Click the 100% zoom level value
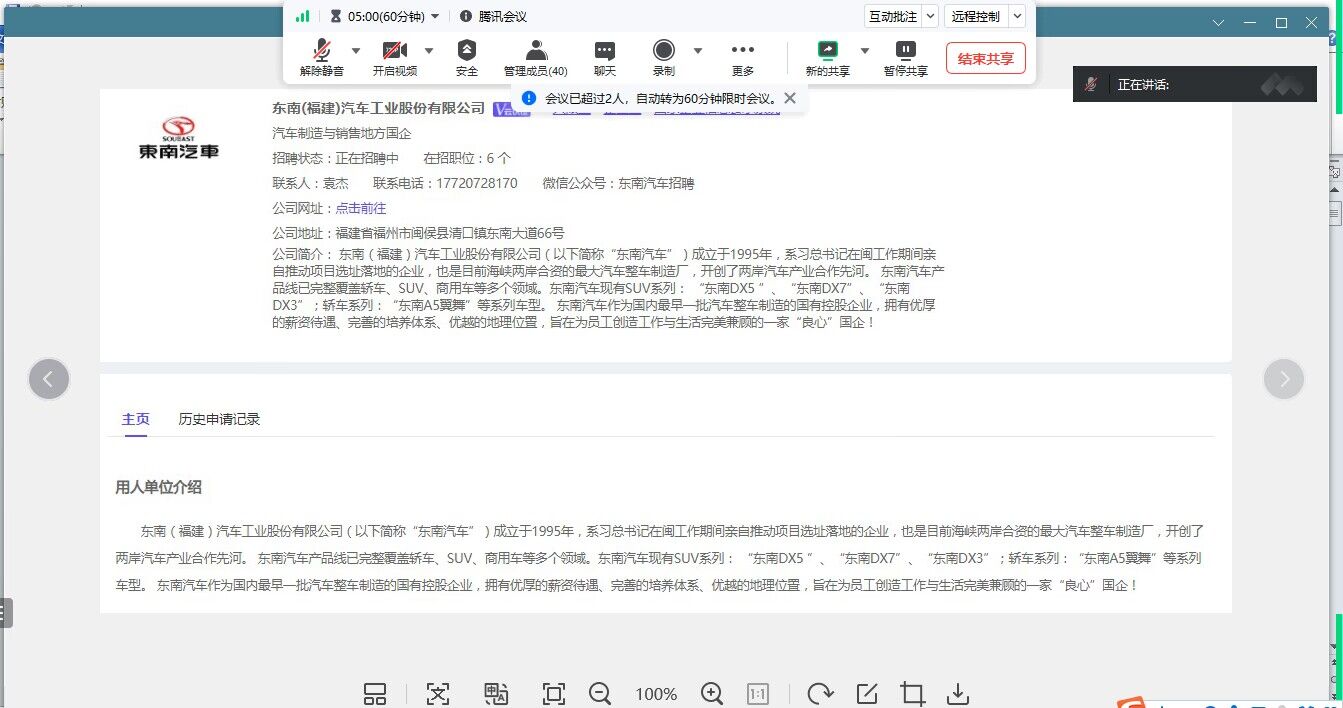This screenshot has height=708, width=1343. point(656,694)
